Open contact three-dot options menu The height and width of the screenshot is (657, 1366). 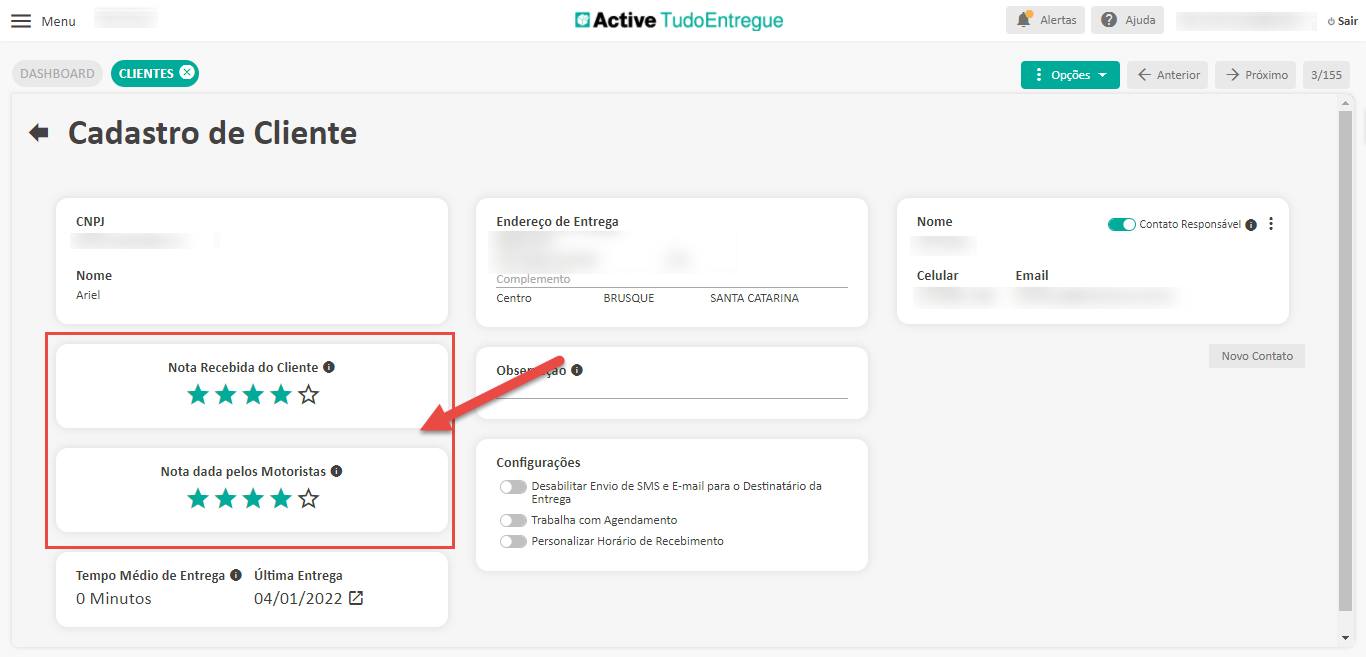click(x=1271, y=225)
